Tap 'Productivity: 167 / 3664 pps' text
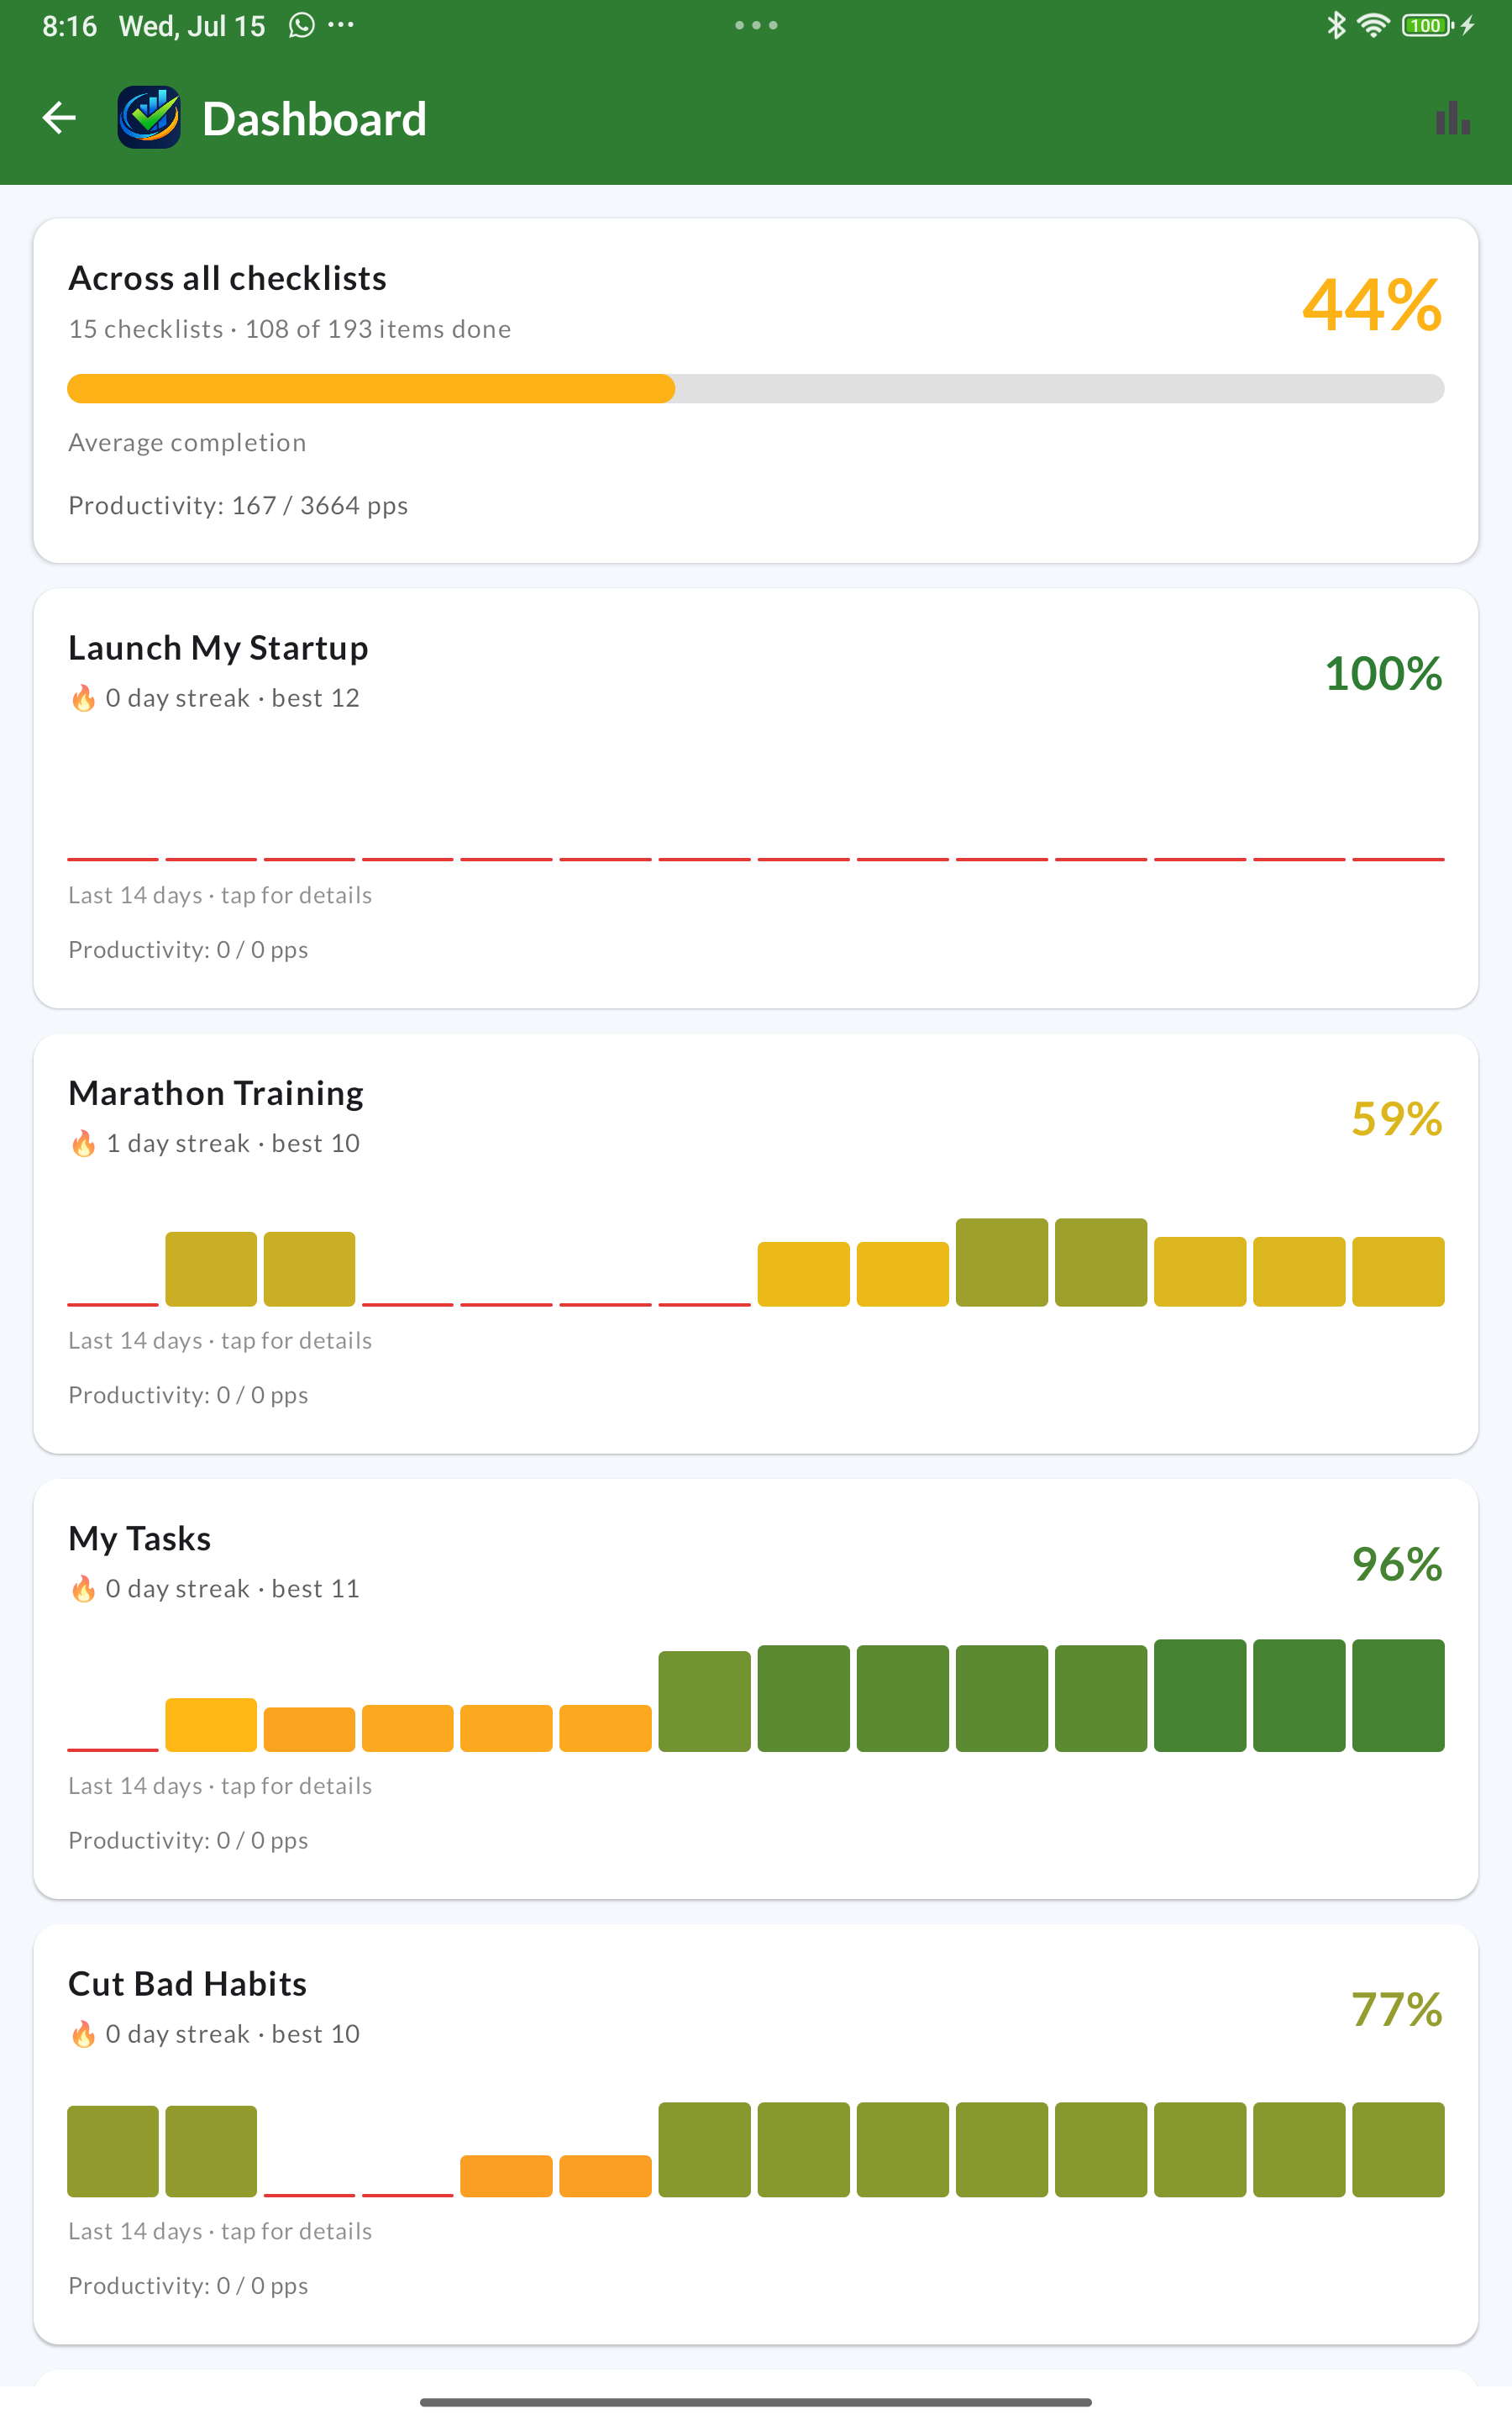The width and height of the screenshot is (1512, 2420). click(x=238, y=505)
